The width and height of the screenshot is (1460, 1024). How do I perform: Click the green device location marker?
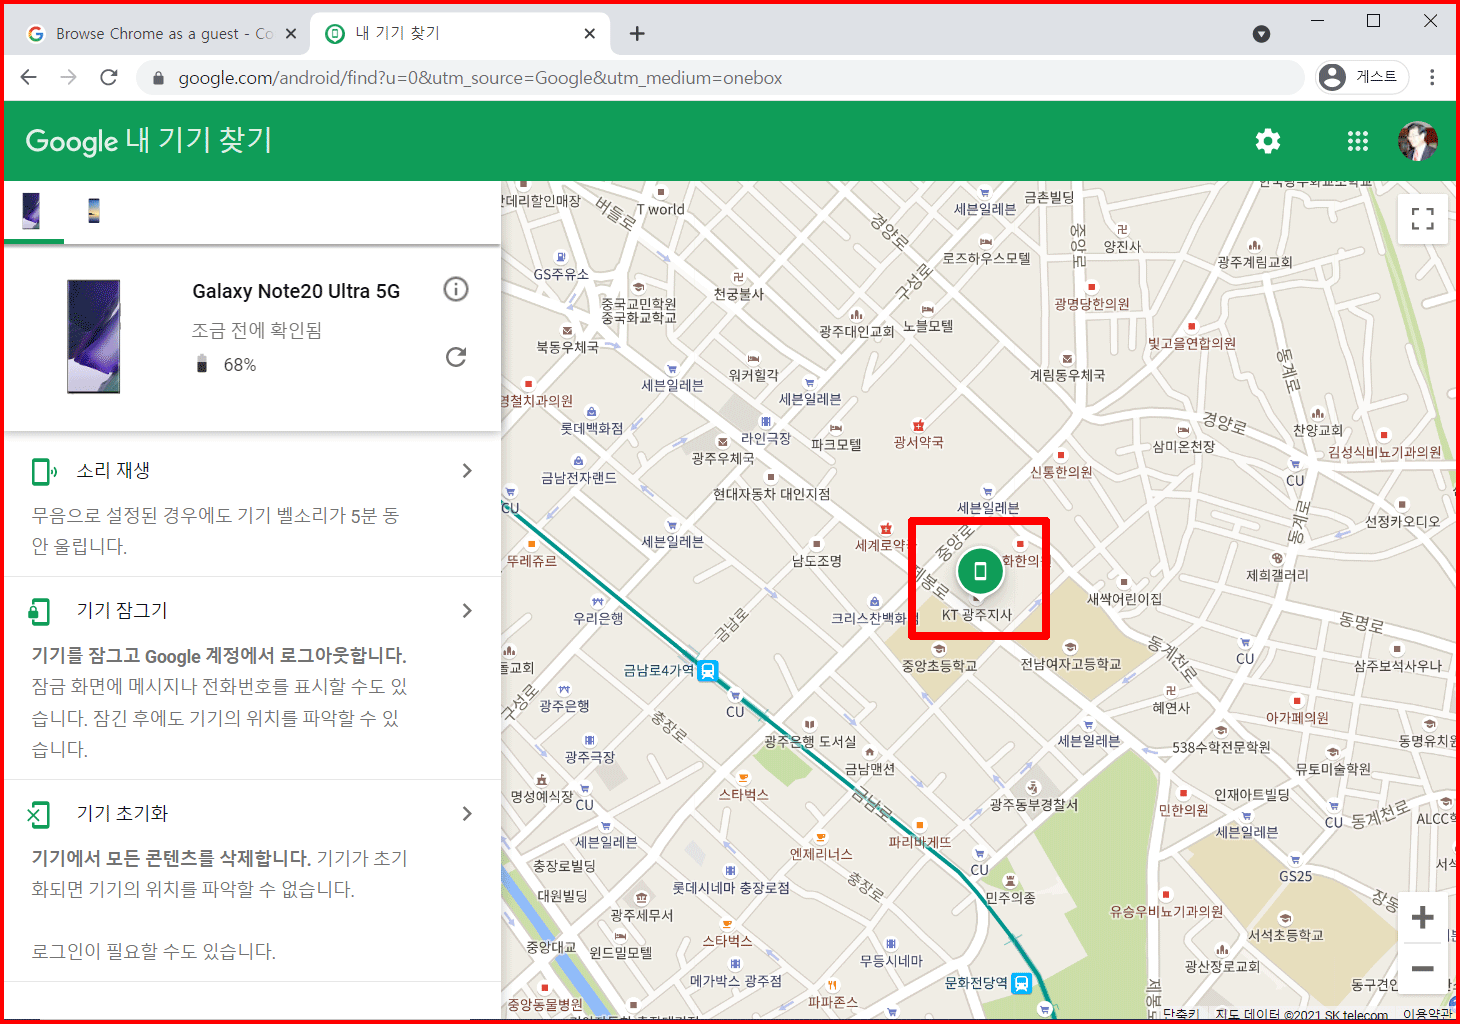point(980,571)
